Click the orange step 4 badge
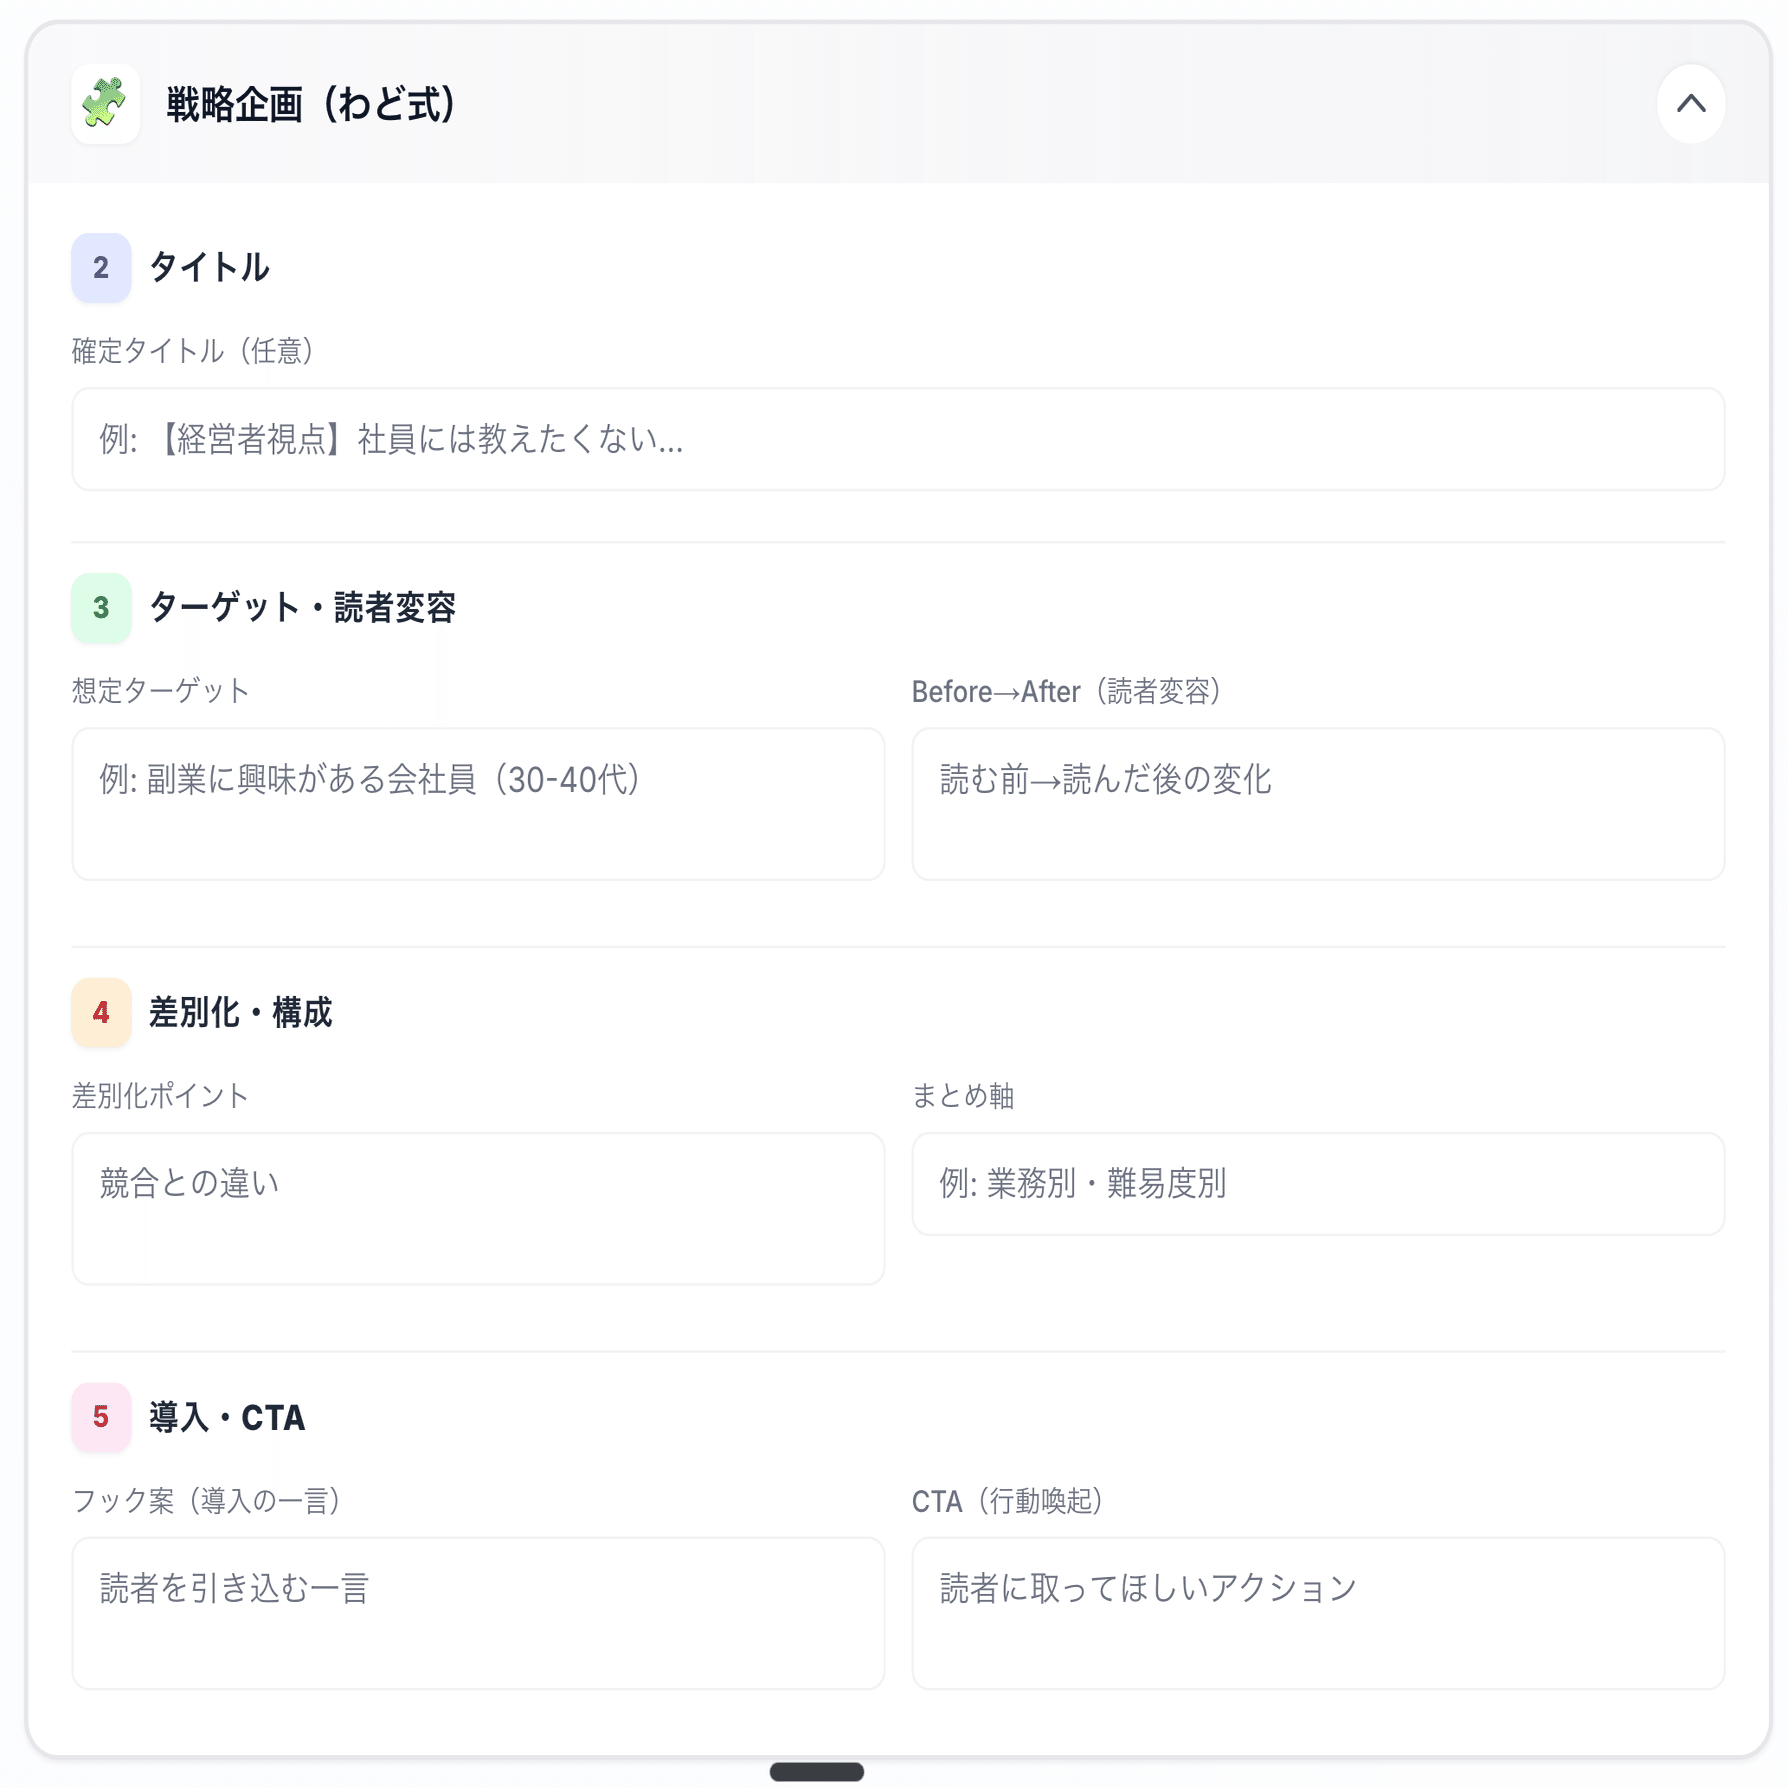 tap(101, 1013)
